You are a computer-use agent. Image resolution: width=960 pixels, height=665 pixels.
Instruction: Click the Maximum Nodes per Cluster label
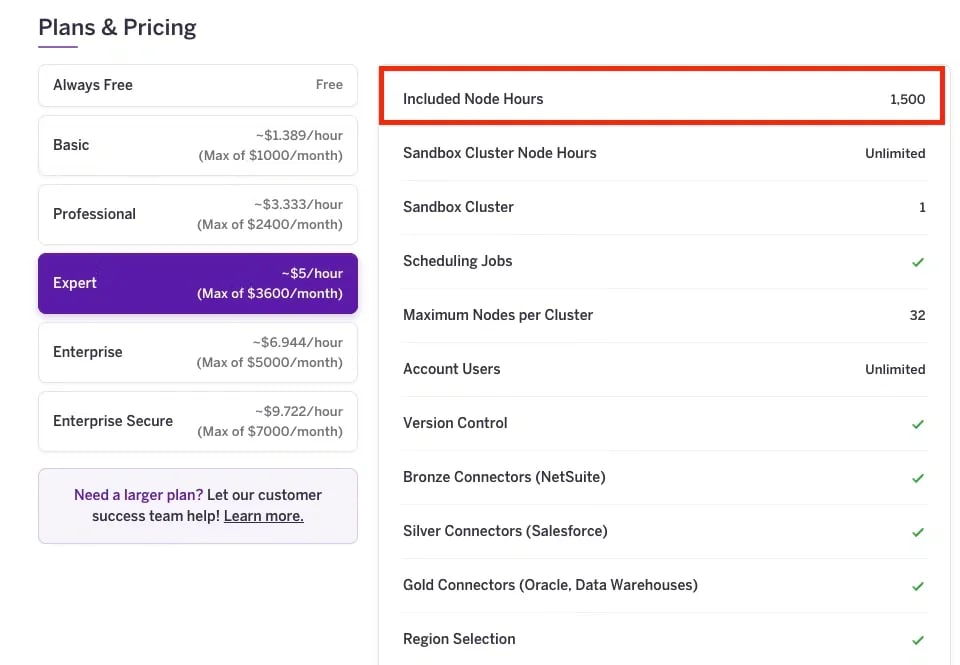coord(498,315)
